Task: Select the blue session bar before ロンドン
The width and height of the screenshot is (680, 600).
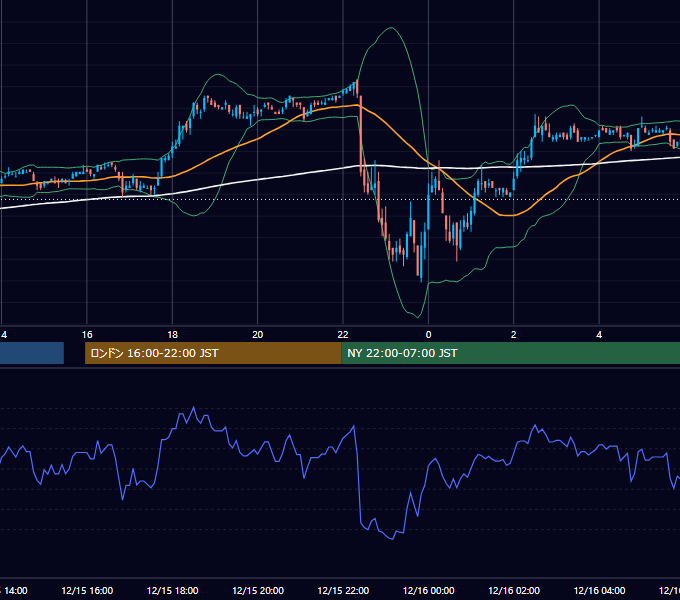Action: pyautogui.click(x=32, y=353)
